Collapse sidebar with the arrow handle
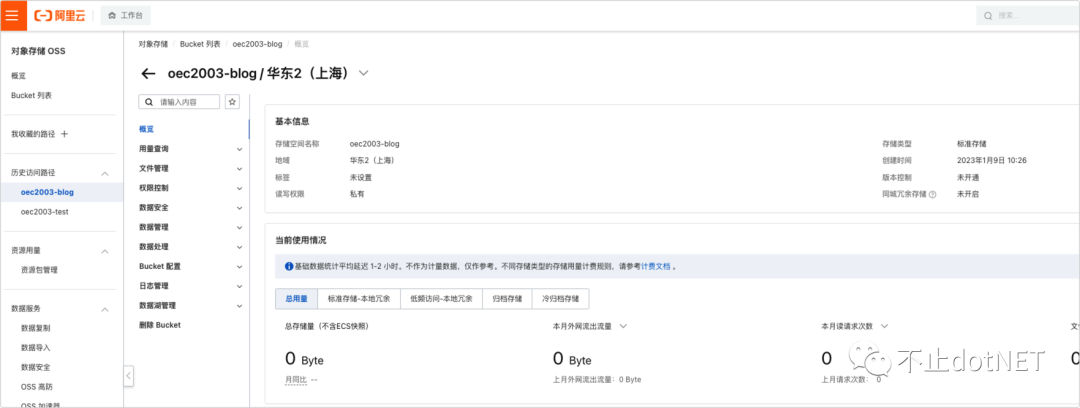Image resolution: width=1080 pixels, height=408 pixels. (128, 376)
